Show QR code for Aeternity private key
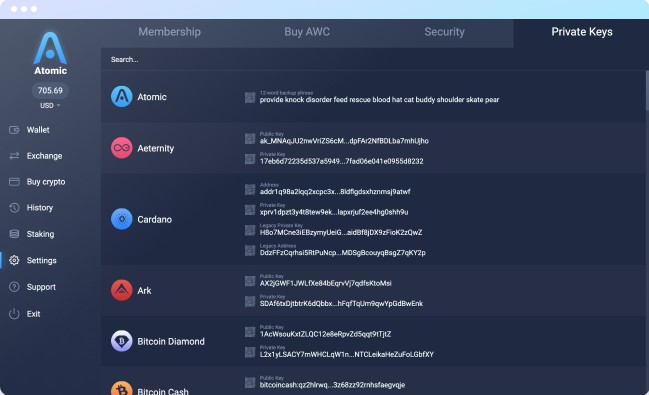This screenshot has height=395, width=649. [x=250, y=159]
